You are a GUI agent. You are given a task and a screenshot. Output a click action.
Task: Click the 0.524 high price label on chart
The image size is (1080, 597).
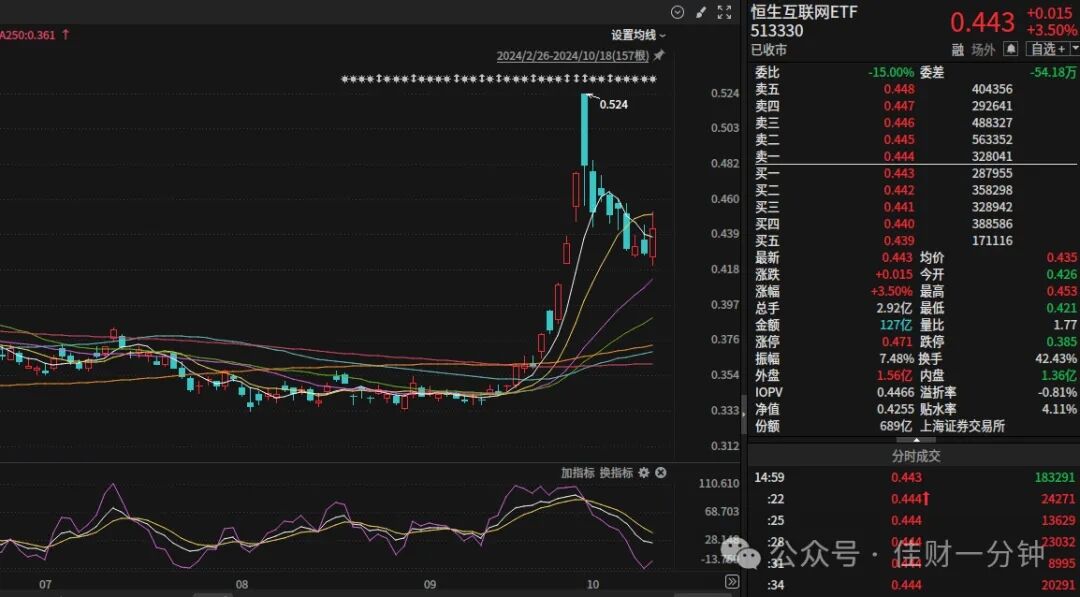point(614,105)
